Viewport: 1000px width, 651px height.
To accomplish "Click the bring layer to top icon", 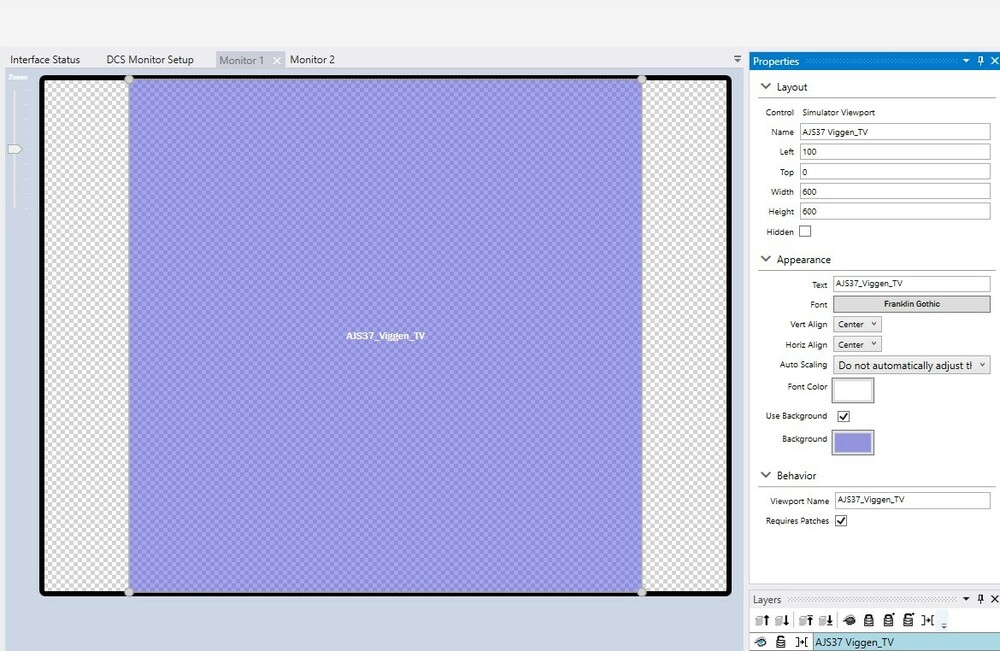I will [x=806, y=620].
